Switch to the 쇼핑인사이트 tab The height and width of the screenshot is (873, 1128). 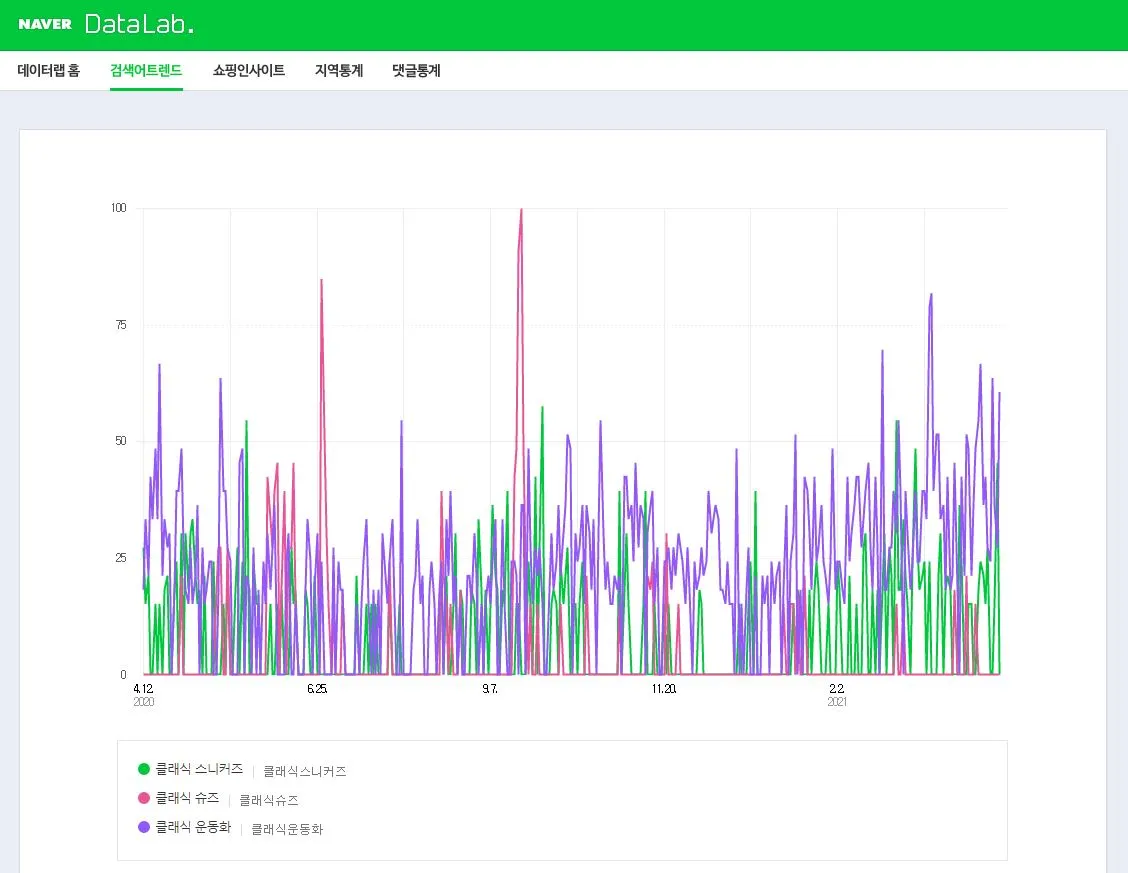(x=249, y=70)
